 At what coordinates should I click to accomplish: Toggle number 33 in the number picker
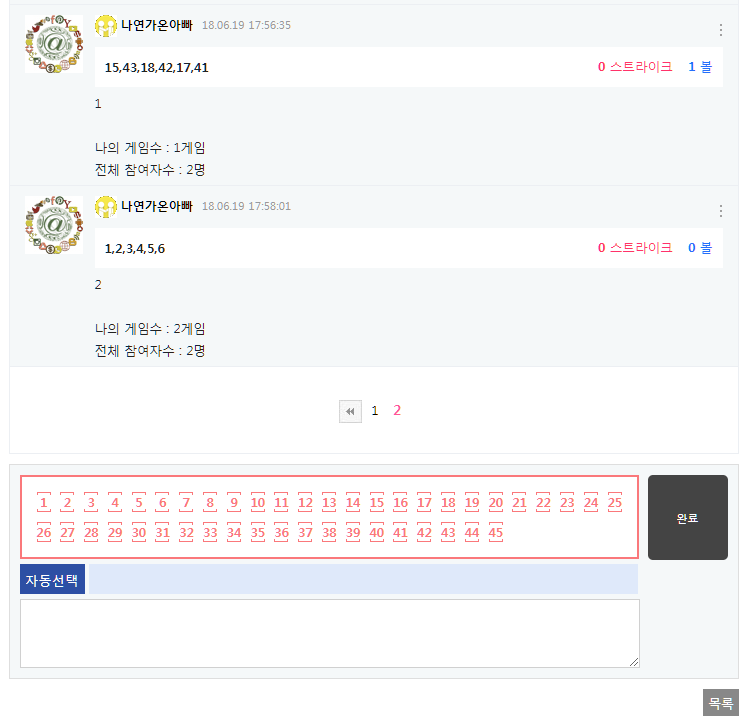210,533
